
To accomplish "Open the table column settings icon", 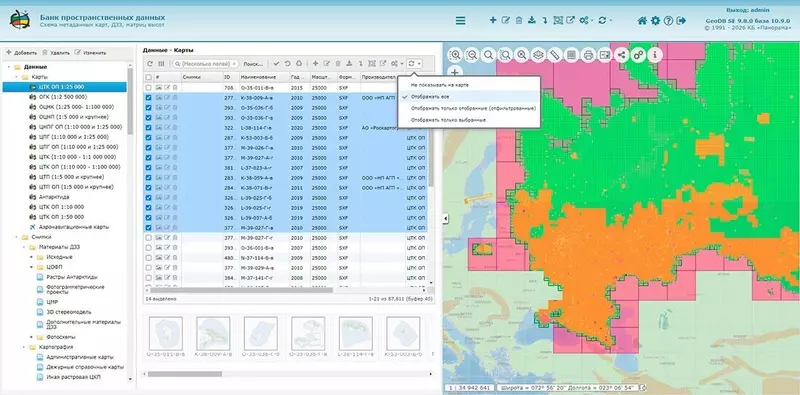I will 161,64.
